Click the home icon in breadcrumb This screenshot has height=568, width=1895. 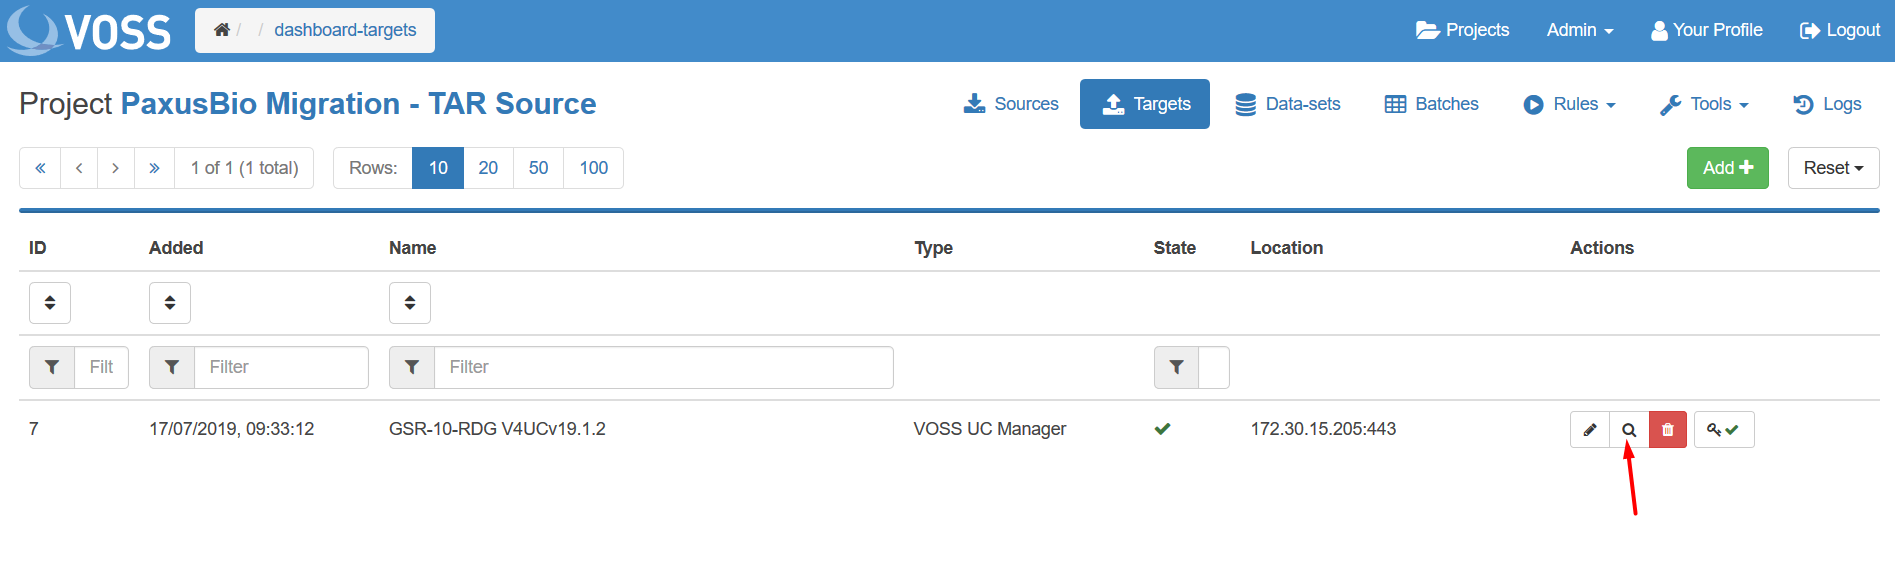(222, 30)
